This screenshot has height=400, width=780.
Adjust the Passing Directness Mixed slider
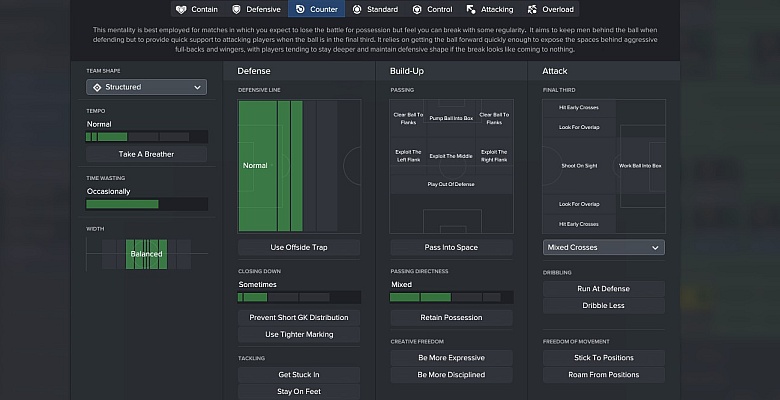(451, 298)
